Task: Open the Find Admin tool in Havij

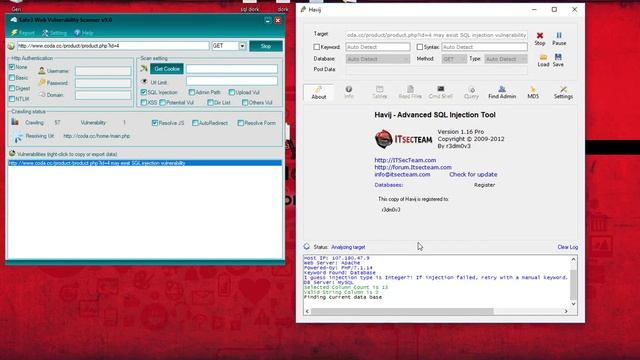Action: (502, 92)
